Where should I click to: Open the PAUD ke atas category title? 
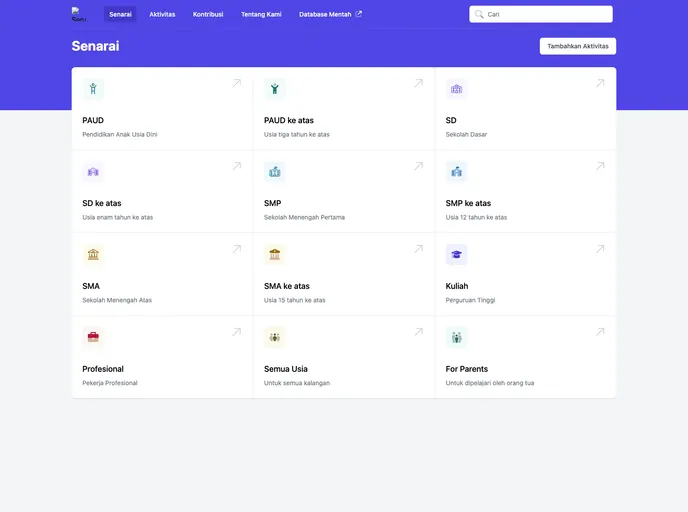point(289,120)
